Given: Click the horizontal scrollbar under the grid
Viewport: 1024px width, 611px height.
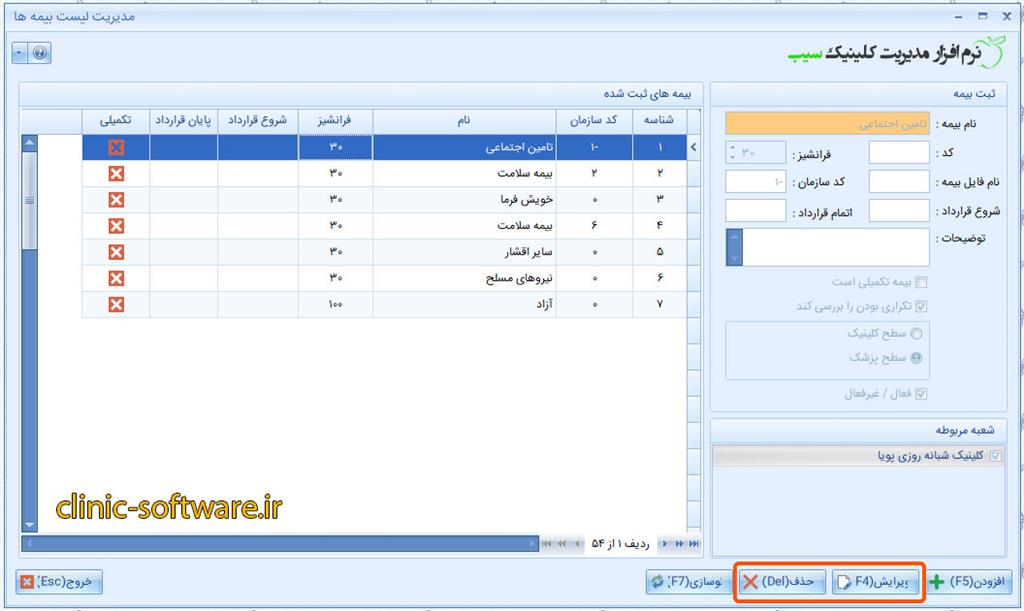Looking at the screenshot, I should (x=280, y=543).
